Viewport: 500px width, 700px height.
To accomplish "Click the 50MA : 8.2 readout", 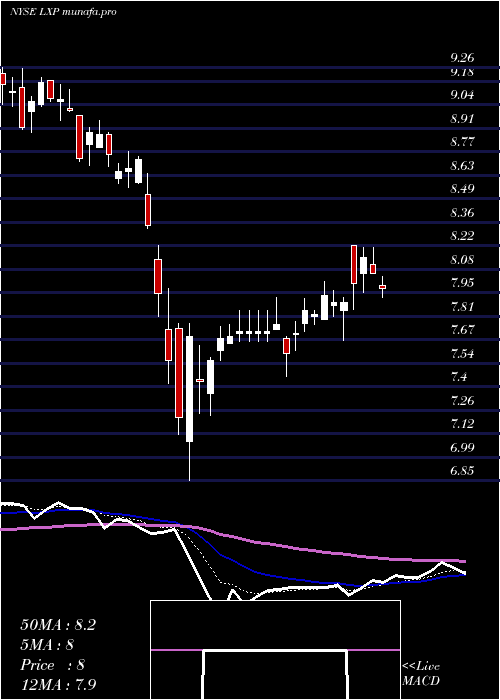I will [58, 625].
